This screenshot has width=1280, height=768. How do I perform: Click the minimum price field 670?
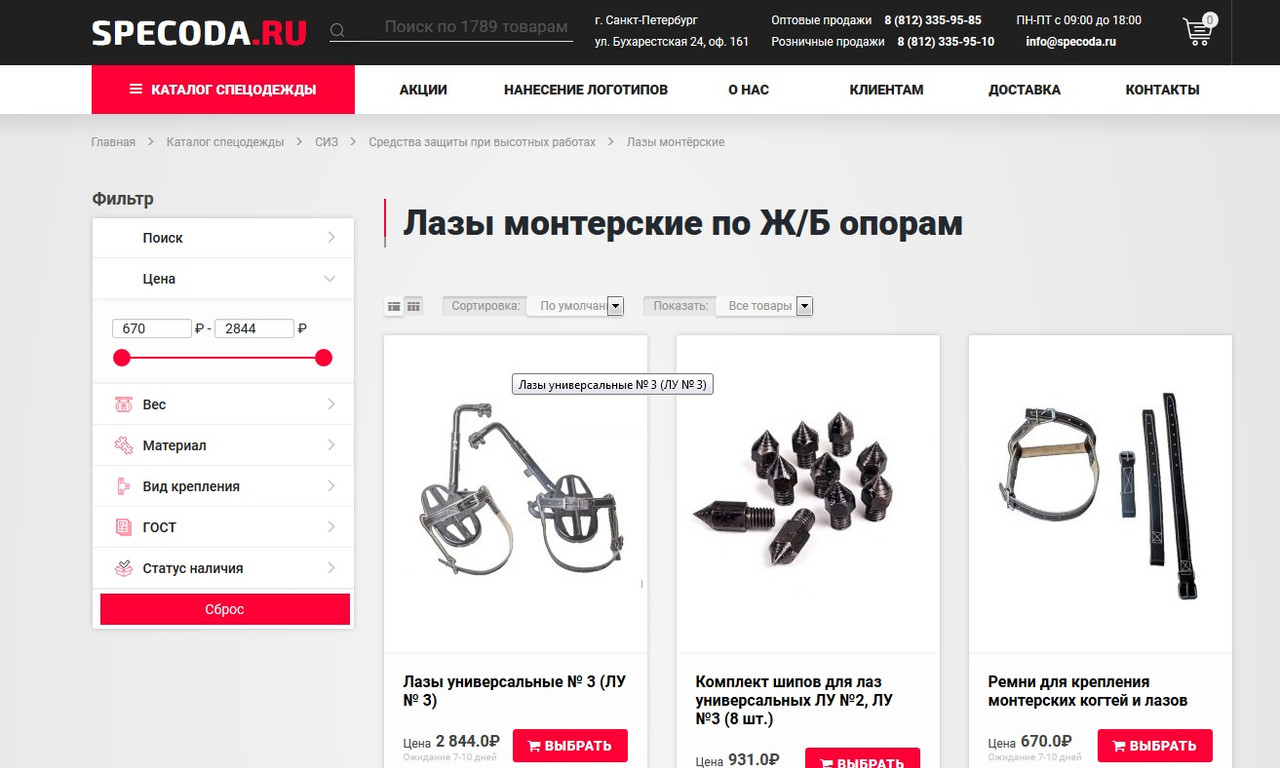point(151,328)
